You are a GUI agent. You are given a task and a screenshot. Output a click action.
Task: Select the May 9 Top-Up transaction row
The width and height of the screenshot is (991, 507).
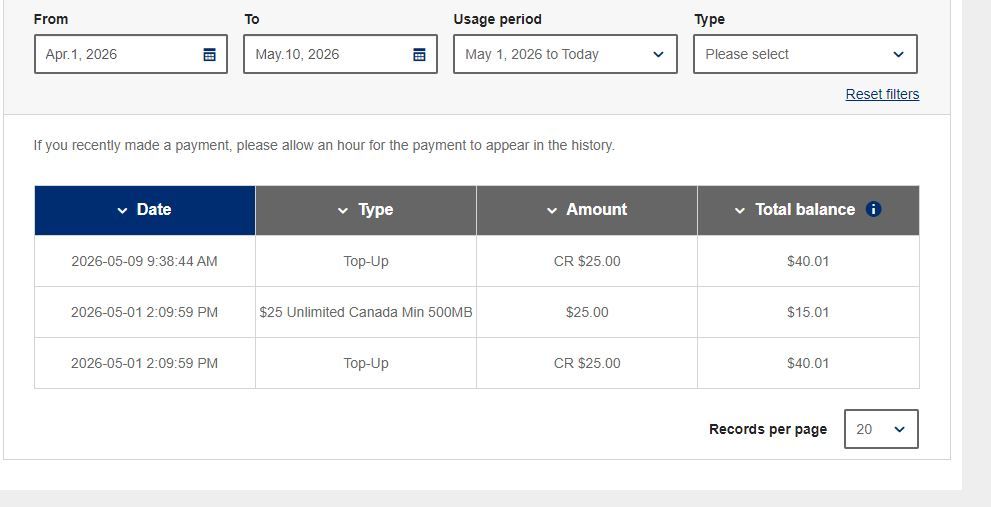pyautogui.click(x=477, y=261)
